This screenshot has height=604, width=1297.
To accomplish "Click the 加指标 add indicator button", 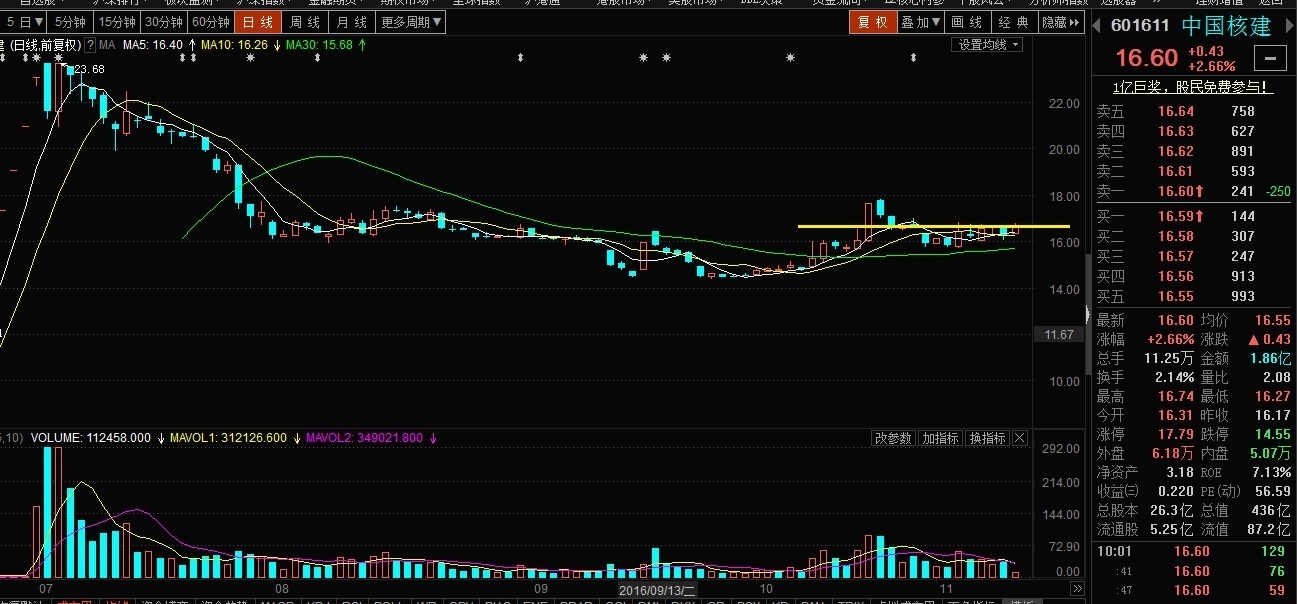I will [x=940, y=438].
